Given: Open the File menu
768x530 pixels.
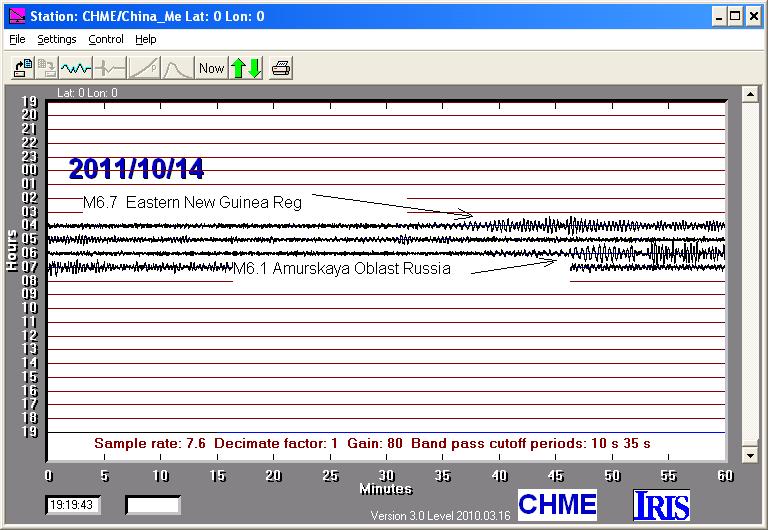Looking at the screenshot, I should coord(17,39).
